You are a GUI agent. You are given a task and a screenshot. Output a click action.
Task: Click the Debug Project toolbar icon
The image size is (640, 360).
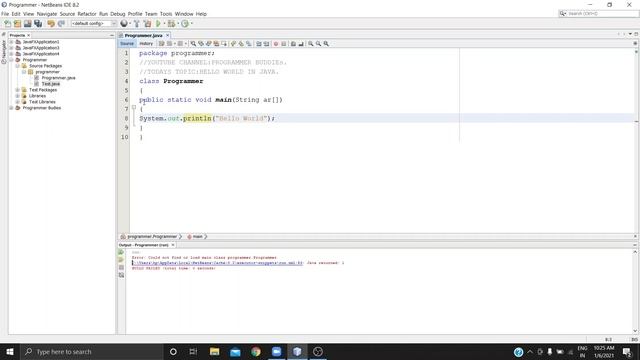click(171, 24)
